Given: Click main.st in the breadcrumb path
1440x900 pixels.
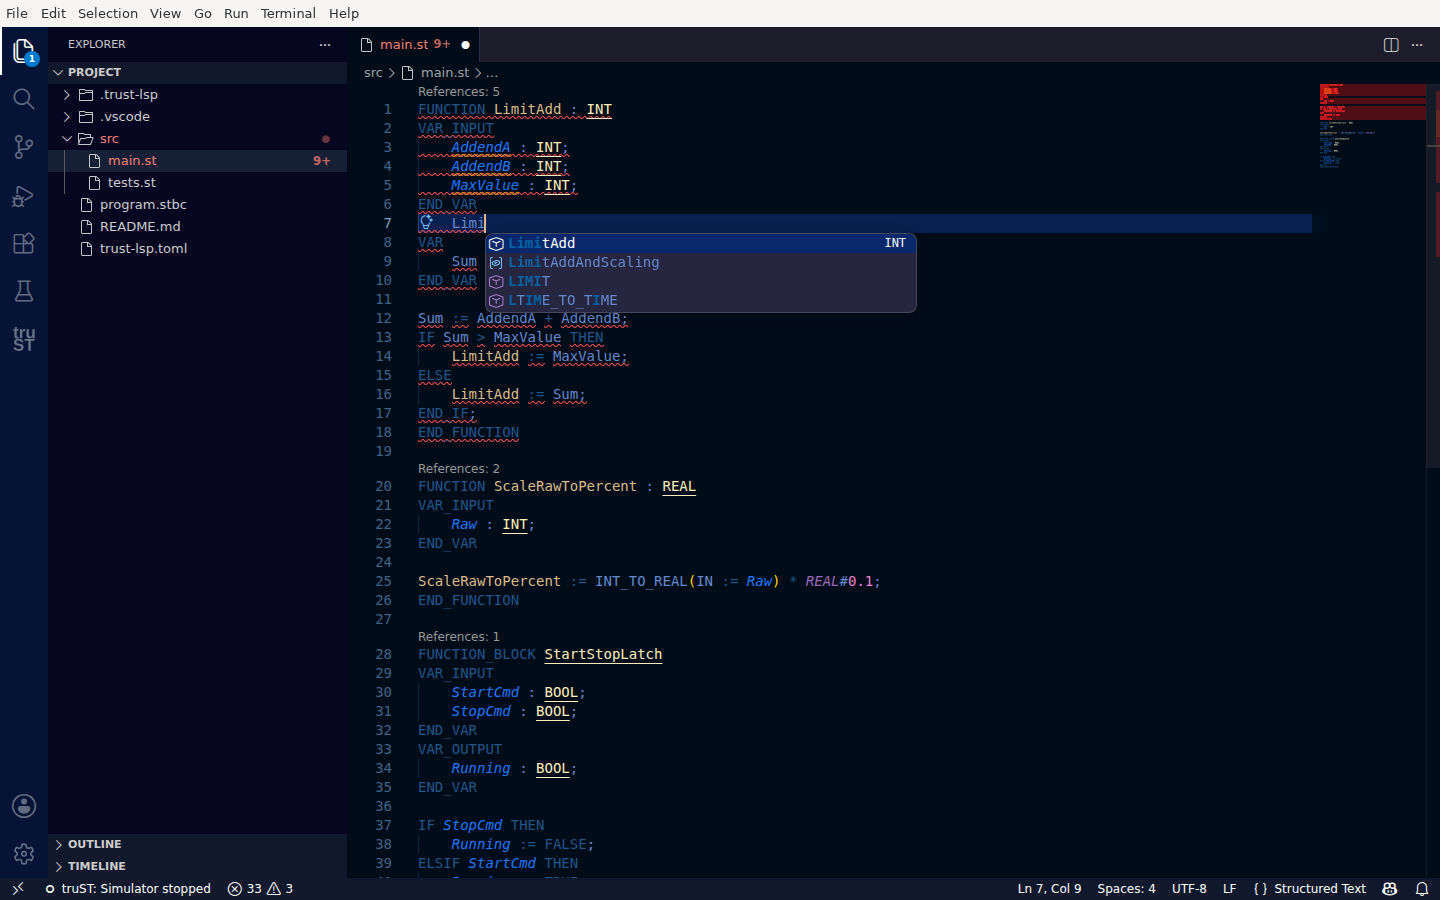Looking at the screenshot, I should click(444, 73).
